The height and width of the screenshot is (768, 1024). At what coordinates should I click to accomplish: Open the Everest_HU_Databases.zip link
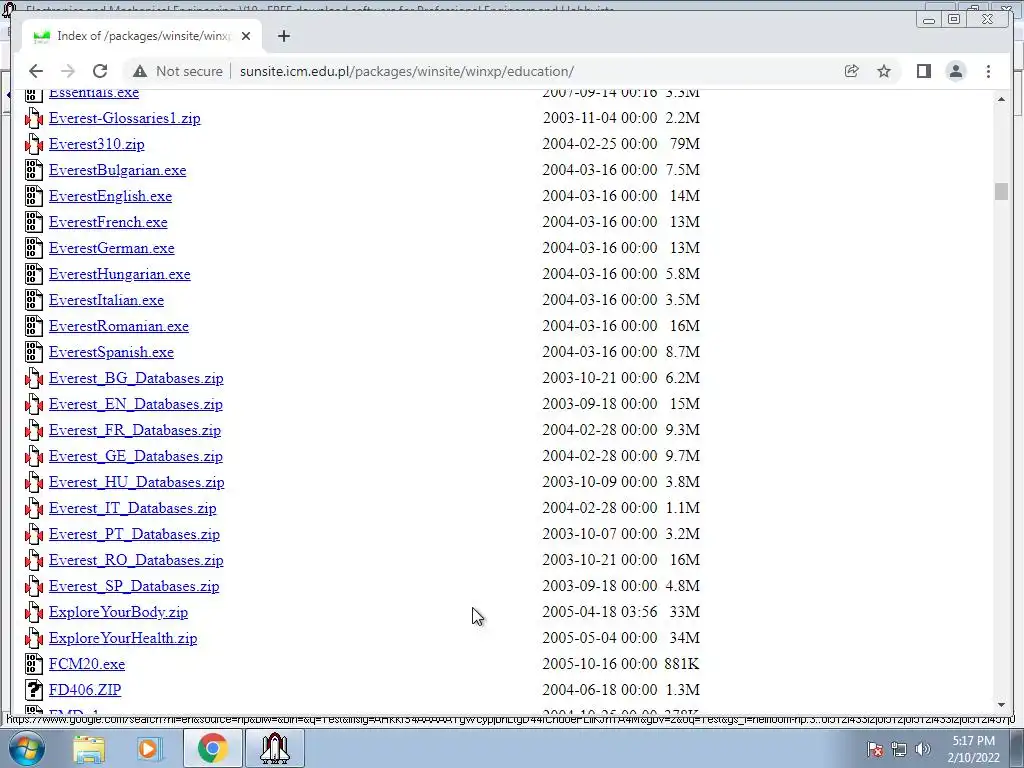136,482
